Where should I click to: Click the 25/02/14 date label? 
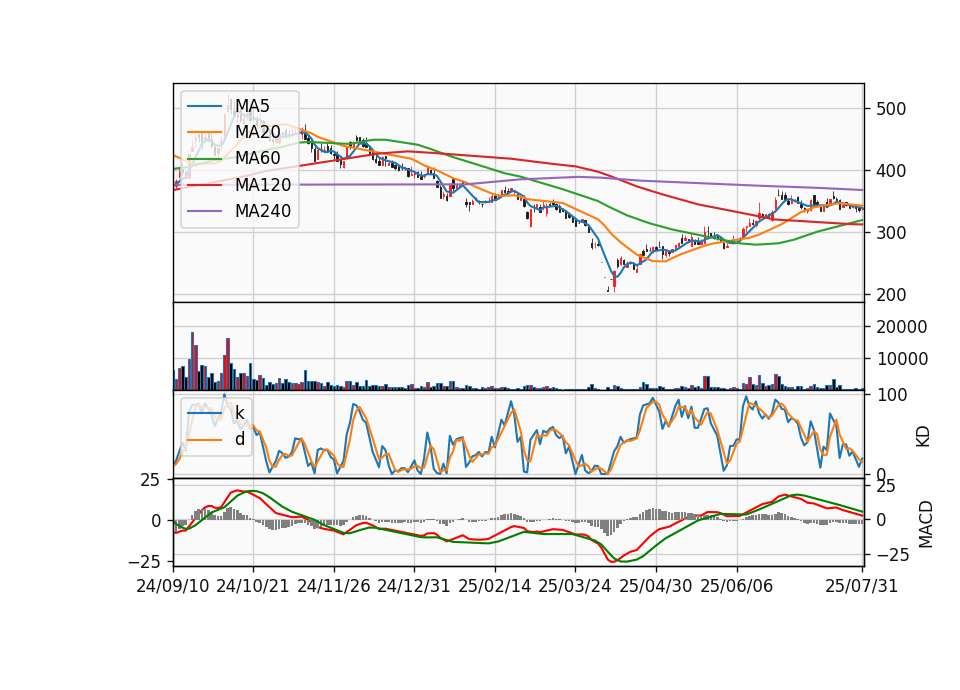coord(495,586)
